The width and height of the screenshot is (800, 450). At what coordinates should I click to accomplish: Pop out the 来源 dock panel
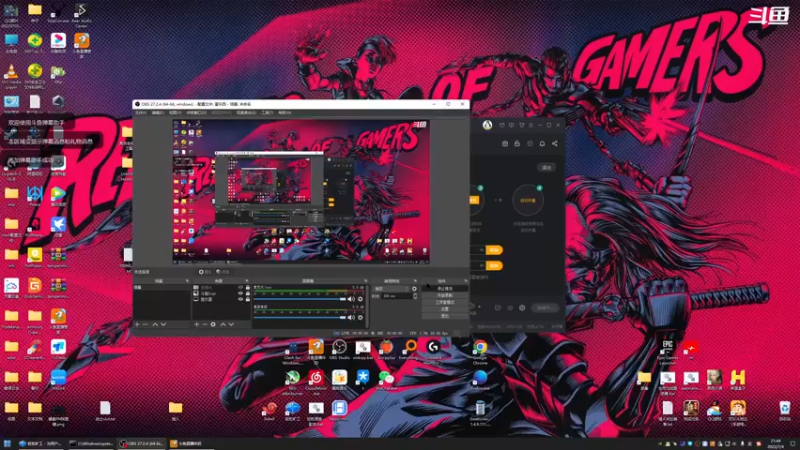point(247,281)
